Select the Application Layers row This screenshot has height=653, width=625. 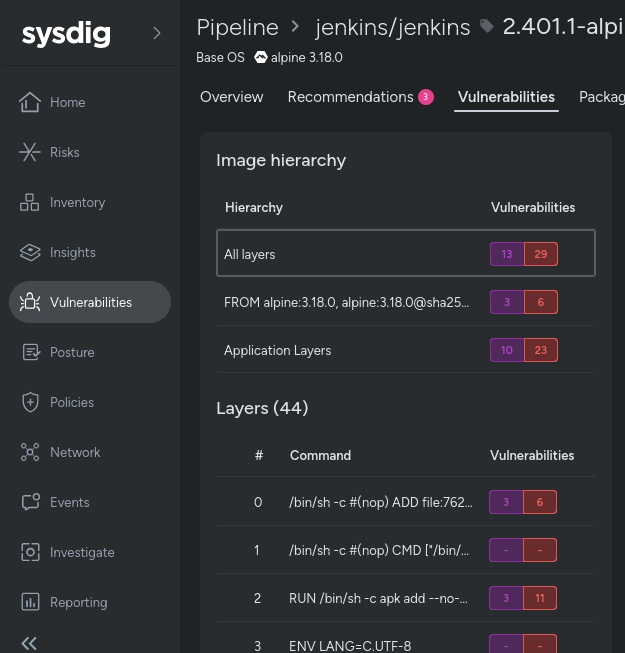point(406,350)
